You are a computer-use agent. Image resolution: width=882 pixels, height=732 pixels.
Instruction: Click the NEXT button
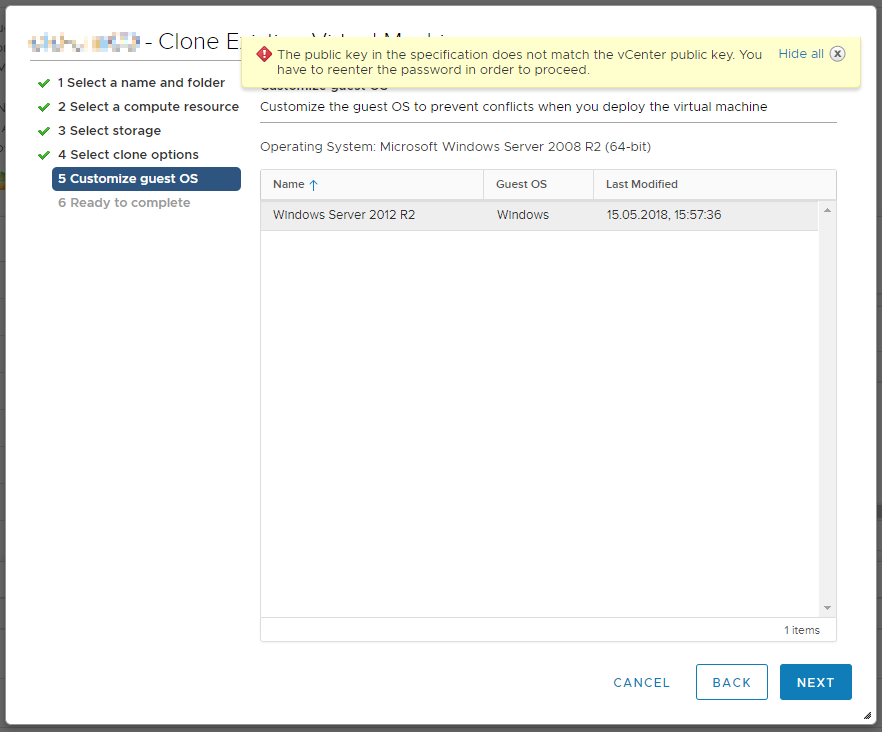816,682
